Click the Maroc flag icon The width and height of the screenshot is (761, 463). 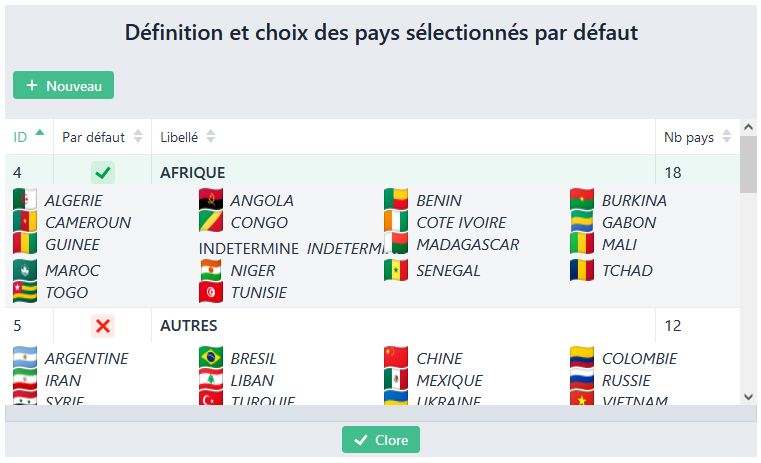(x=25, y=270)
